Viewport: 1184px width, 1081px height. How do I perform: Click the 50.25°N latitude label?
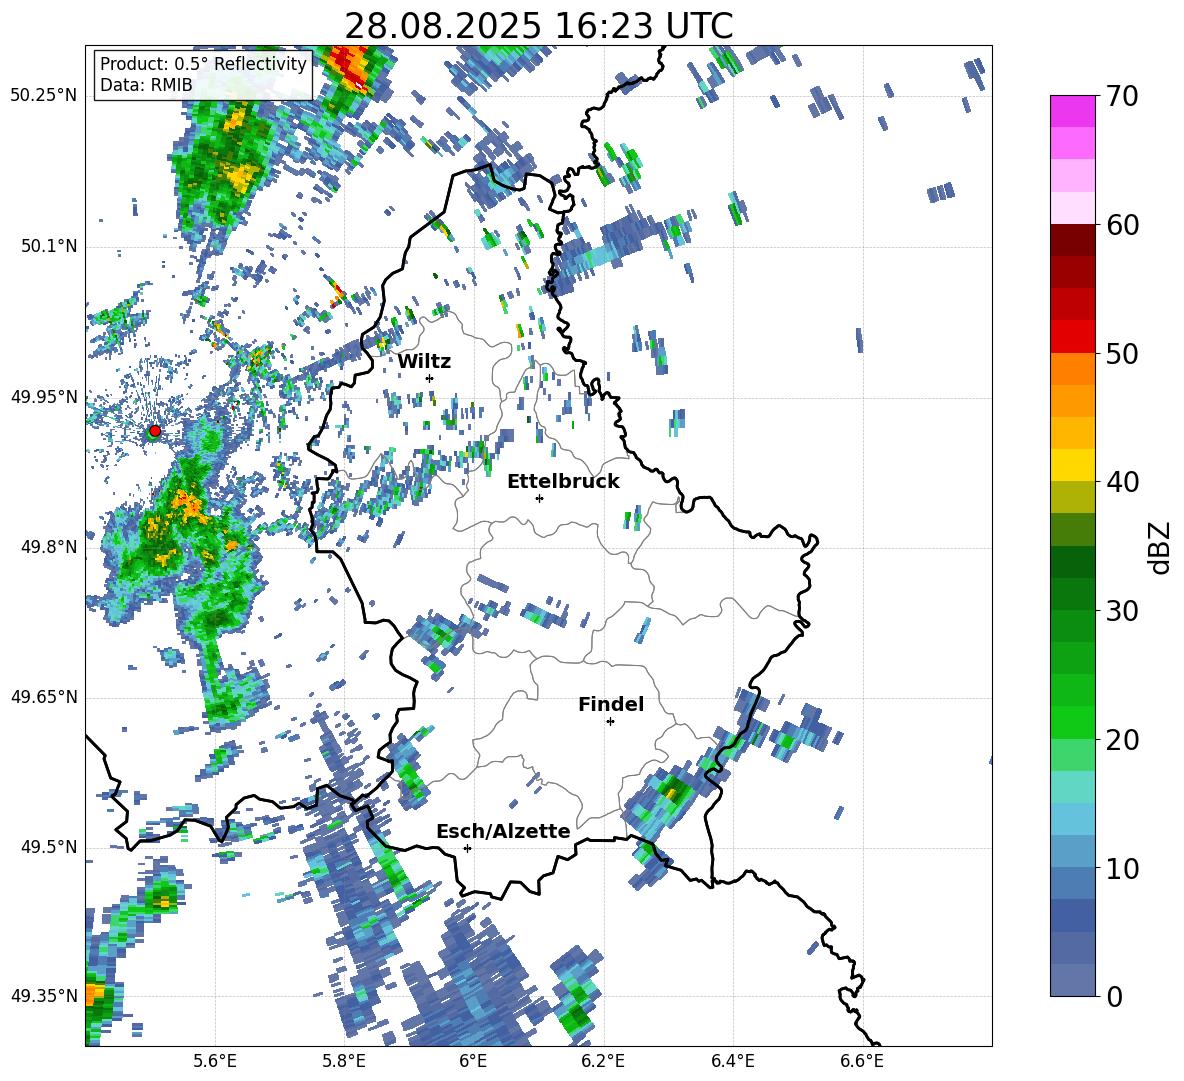(x=43, y=96)
